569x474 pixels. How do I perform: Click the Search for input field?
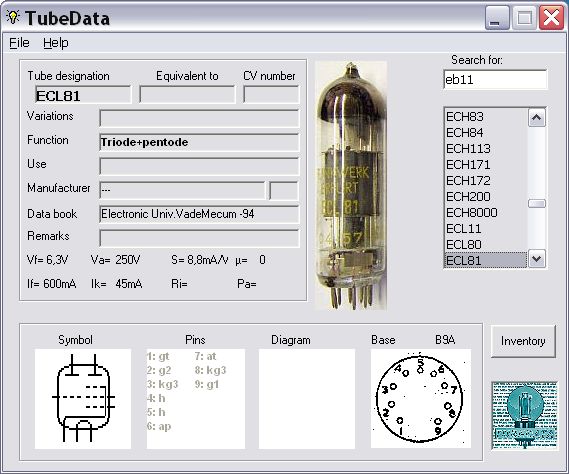point(495,79)
